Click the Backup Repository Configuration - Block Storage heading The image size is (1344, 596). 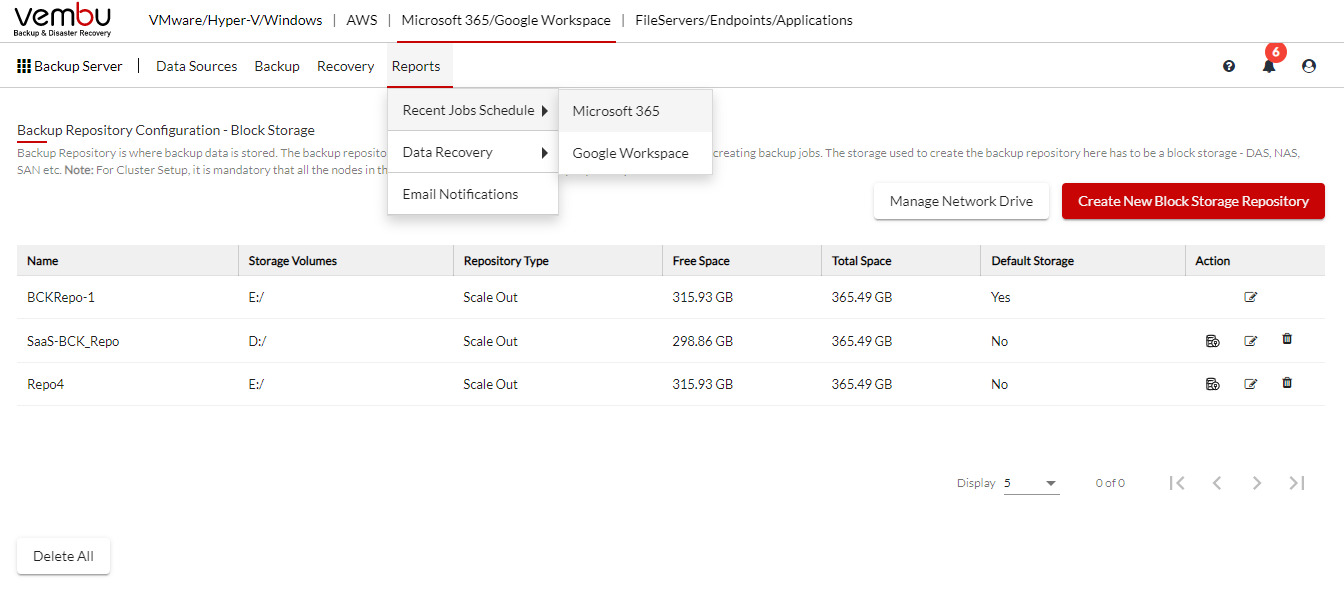pyautogui.click(x=166, y=130)
